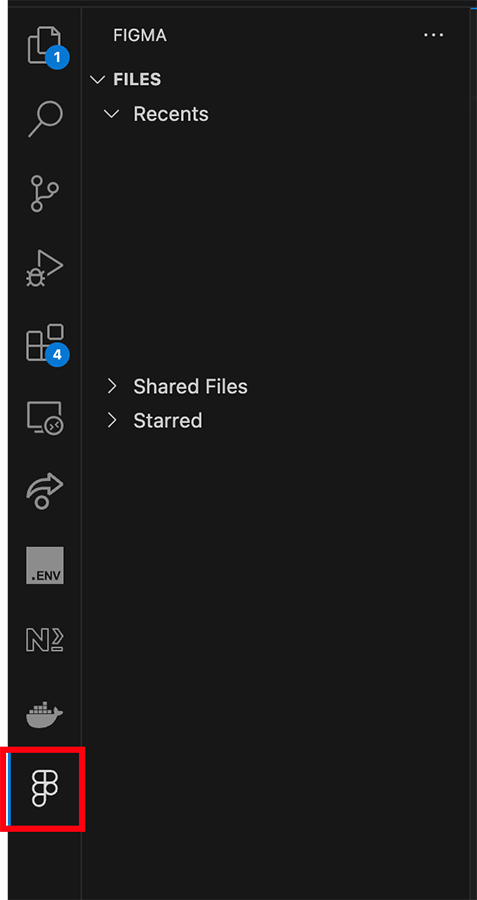The height and width of the screenshot is (900, 477).
Task: Expand the Shared Files chevron
Action: pos(112,386)
